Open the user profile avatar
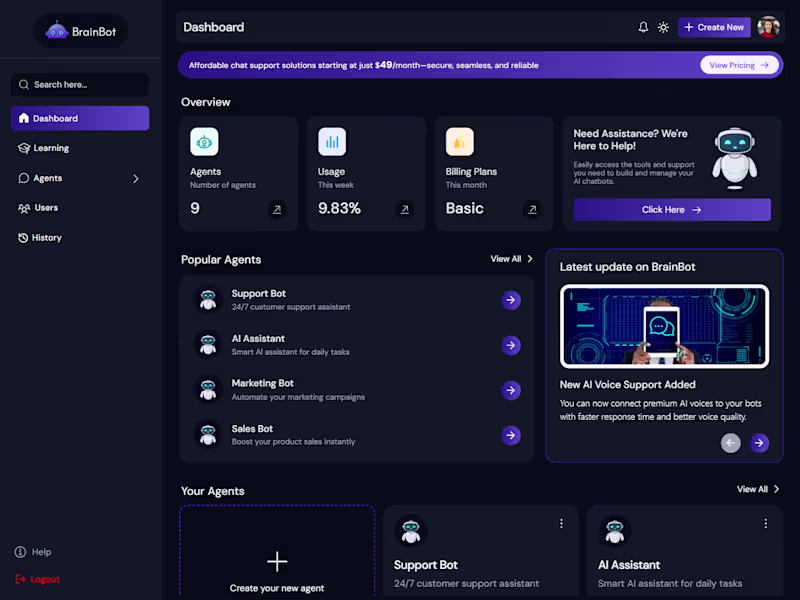 coord(768,27)
